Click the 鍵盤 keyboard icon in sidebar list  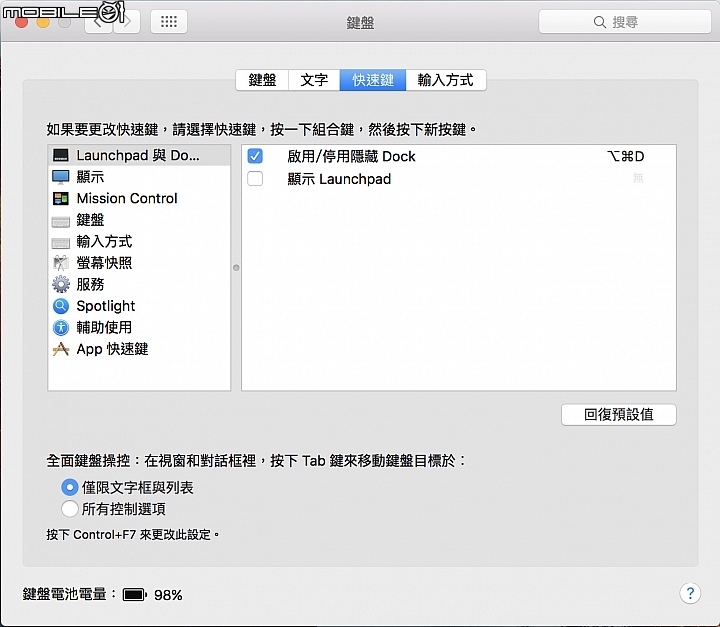(x=61, y=221)
